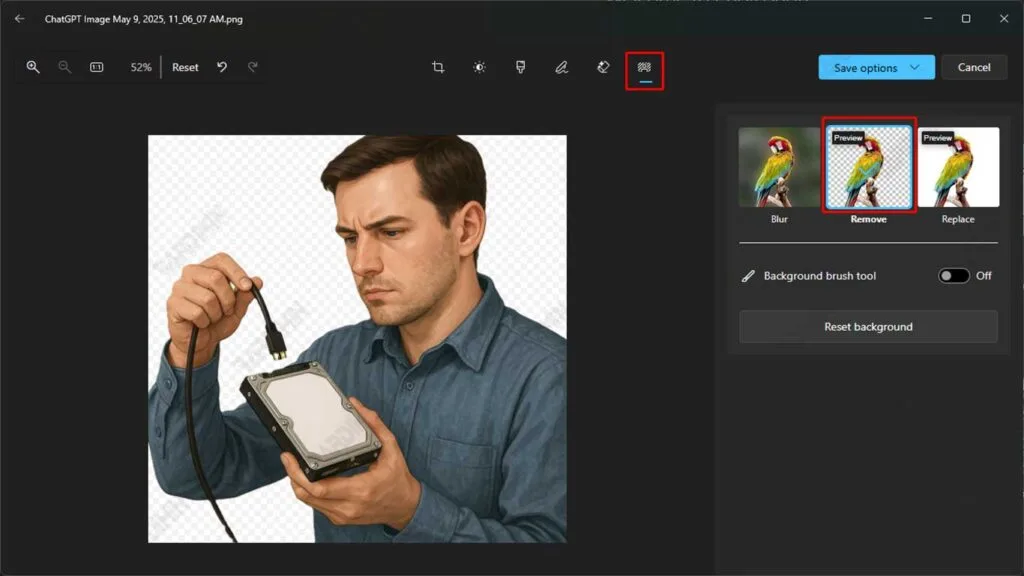Open the 52% zoom level value

pyautogui.click(x=140, y=67)
